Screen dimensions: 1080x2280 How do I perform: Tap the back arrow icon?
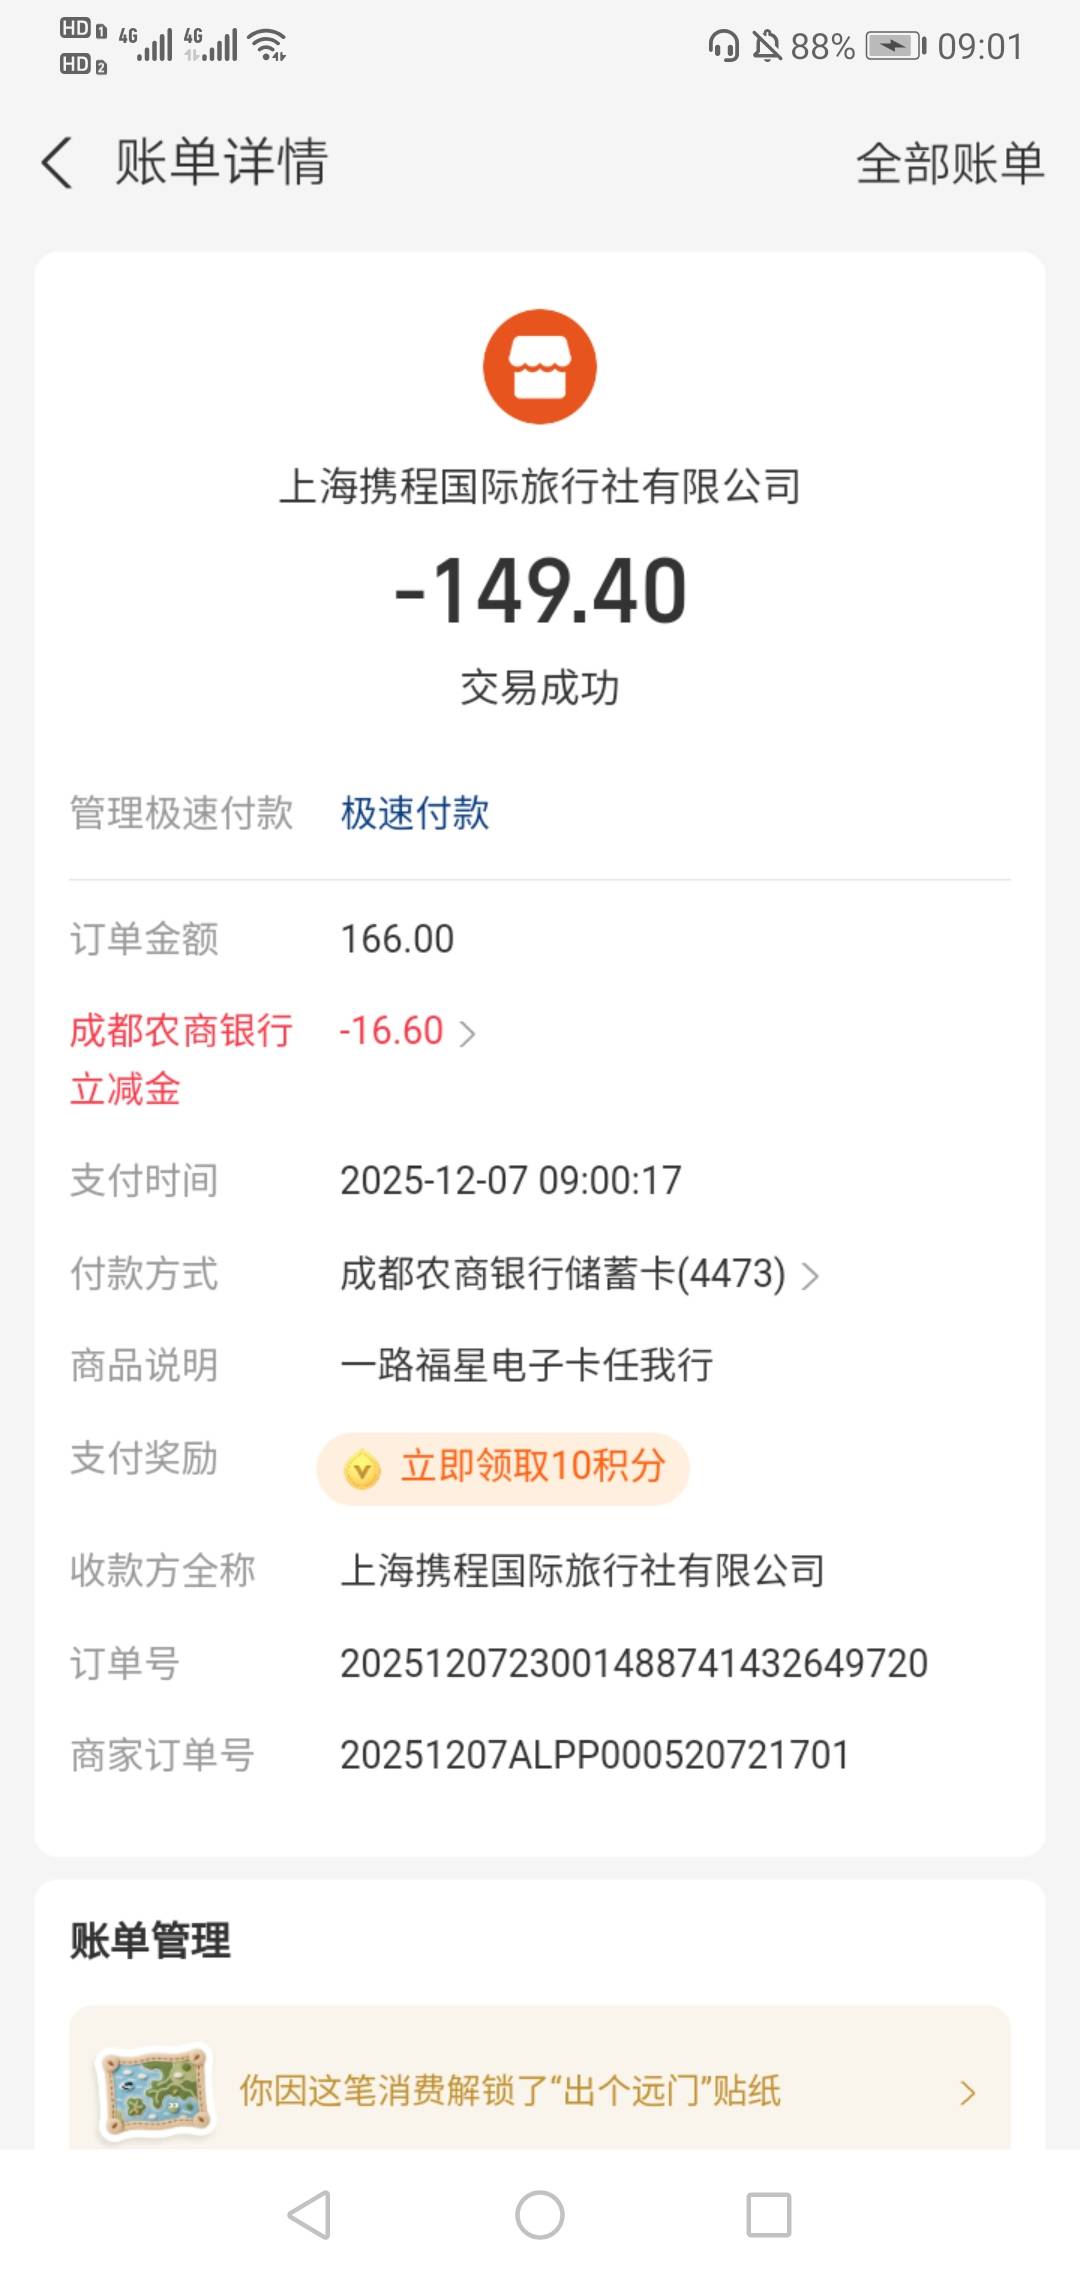click(57, 163)
